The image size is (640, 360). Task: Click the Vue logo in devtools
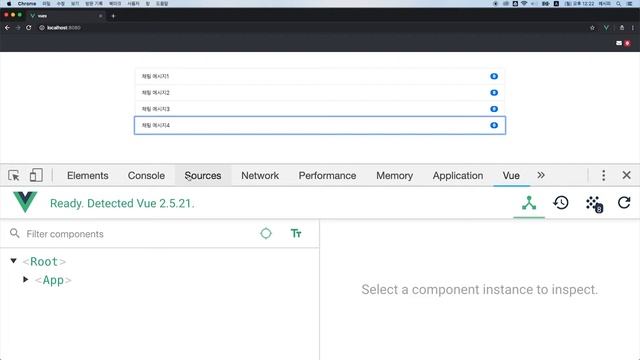25,202
